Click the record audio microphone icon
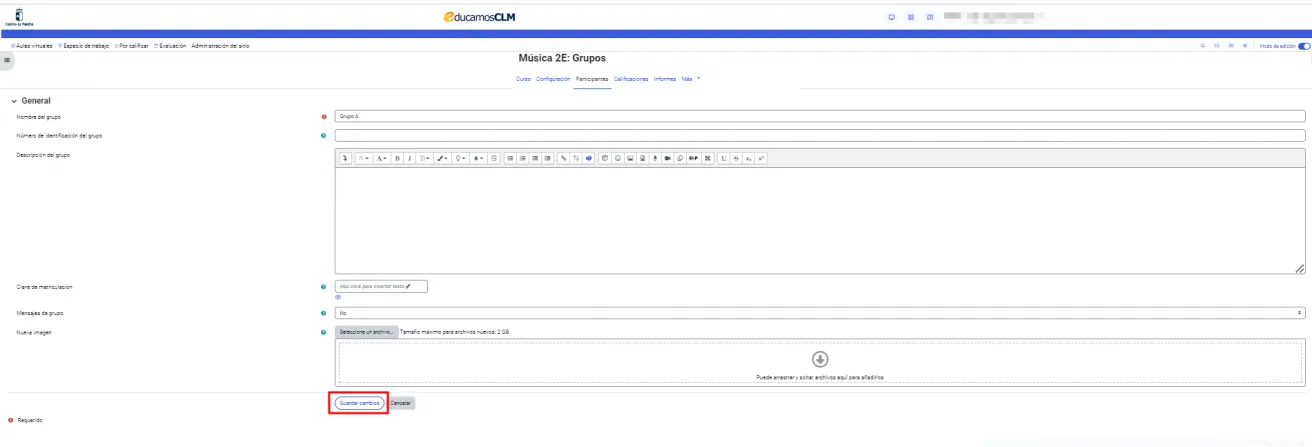The height and width of the screenshot is (447, 1312). [x=655, y=158]
